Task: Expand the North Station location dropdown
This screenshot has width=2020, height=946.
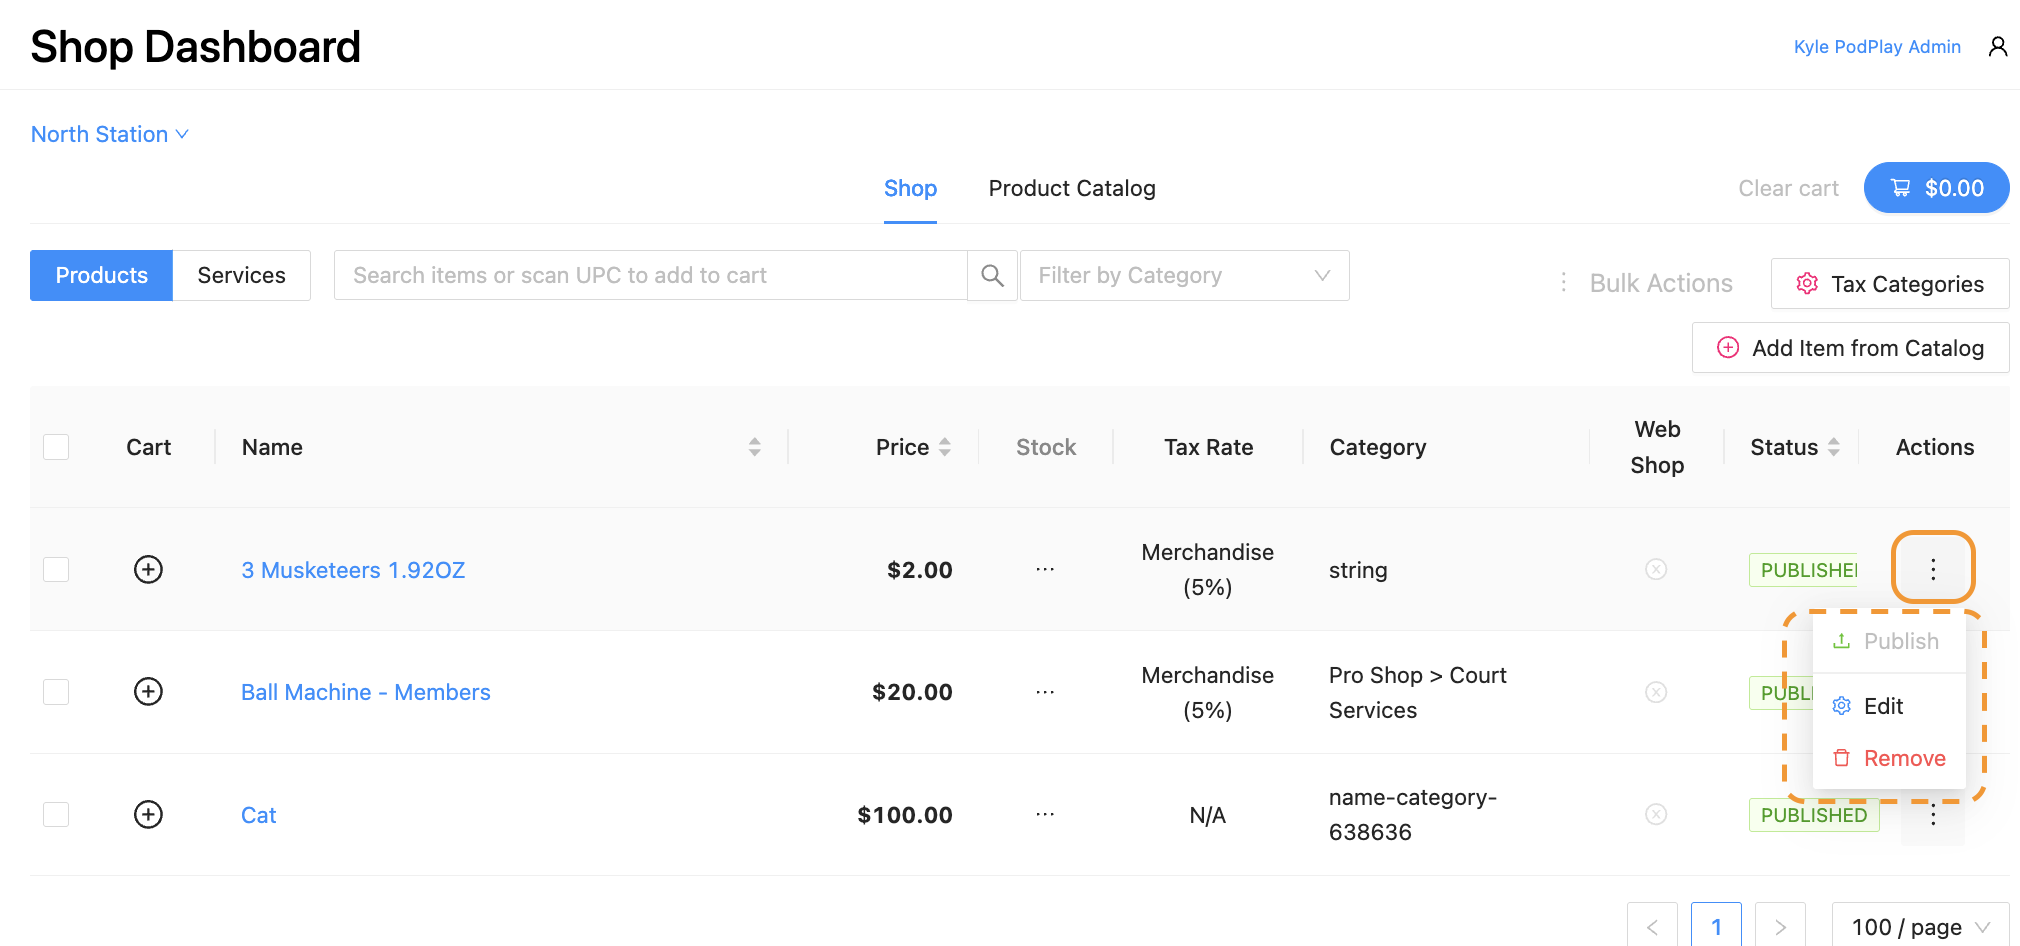Action: [109, 134]
